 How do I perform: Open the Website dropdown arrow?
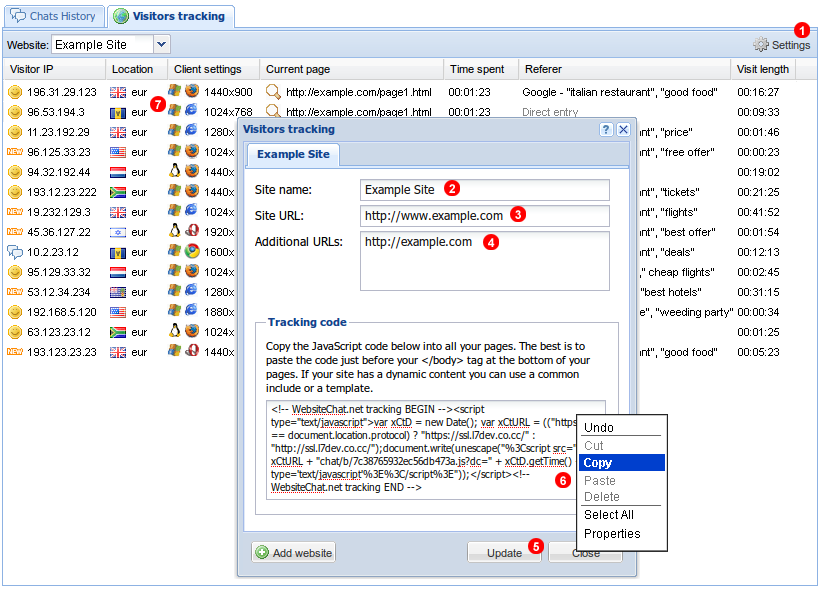tap(162, 44)
